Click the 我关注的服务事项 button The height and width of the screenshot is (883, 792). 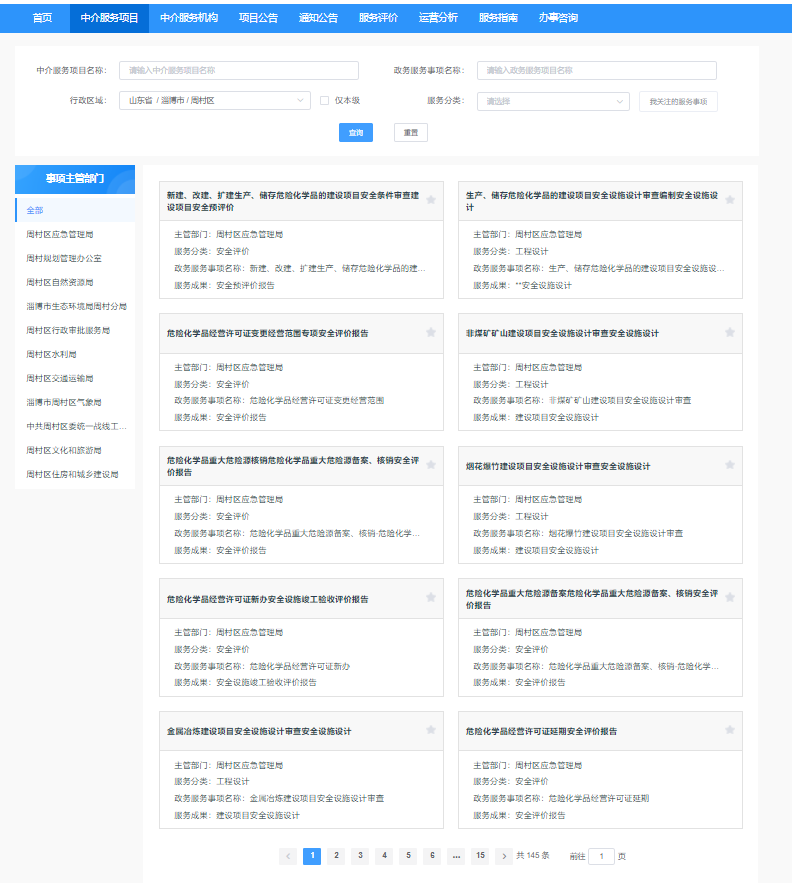(x=678, y=102)
